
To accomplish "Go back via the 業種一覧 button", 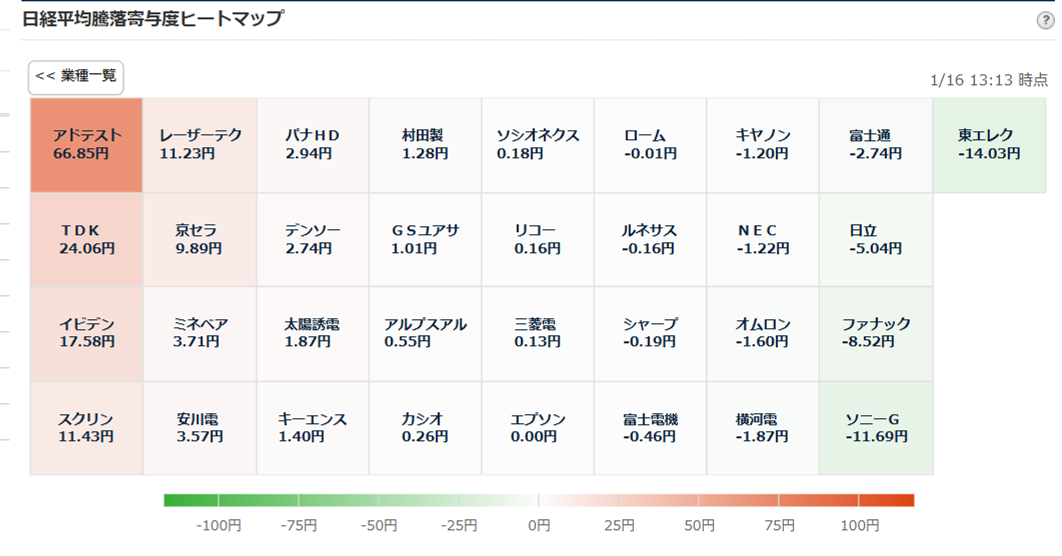I will 76,76.
